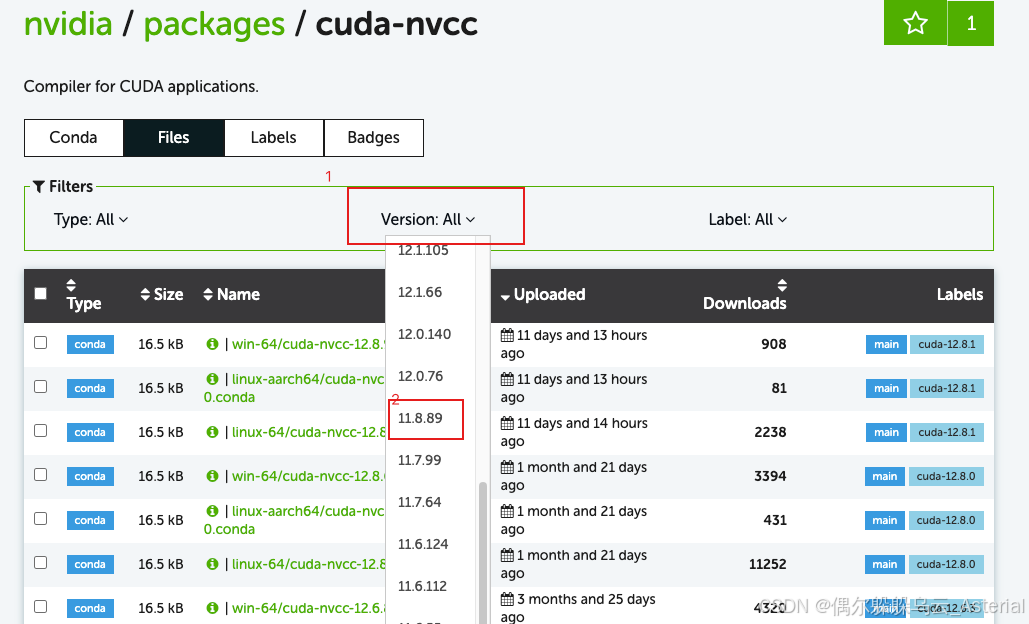1029x624 pixels.
Task: Click cuda-12.8.0 label in 3394-download row
Action: (x=946, y=476)
